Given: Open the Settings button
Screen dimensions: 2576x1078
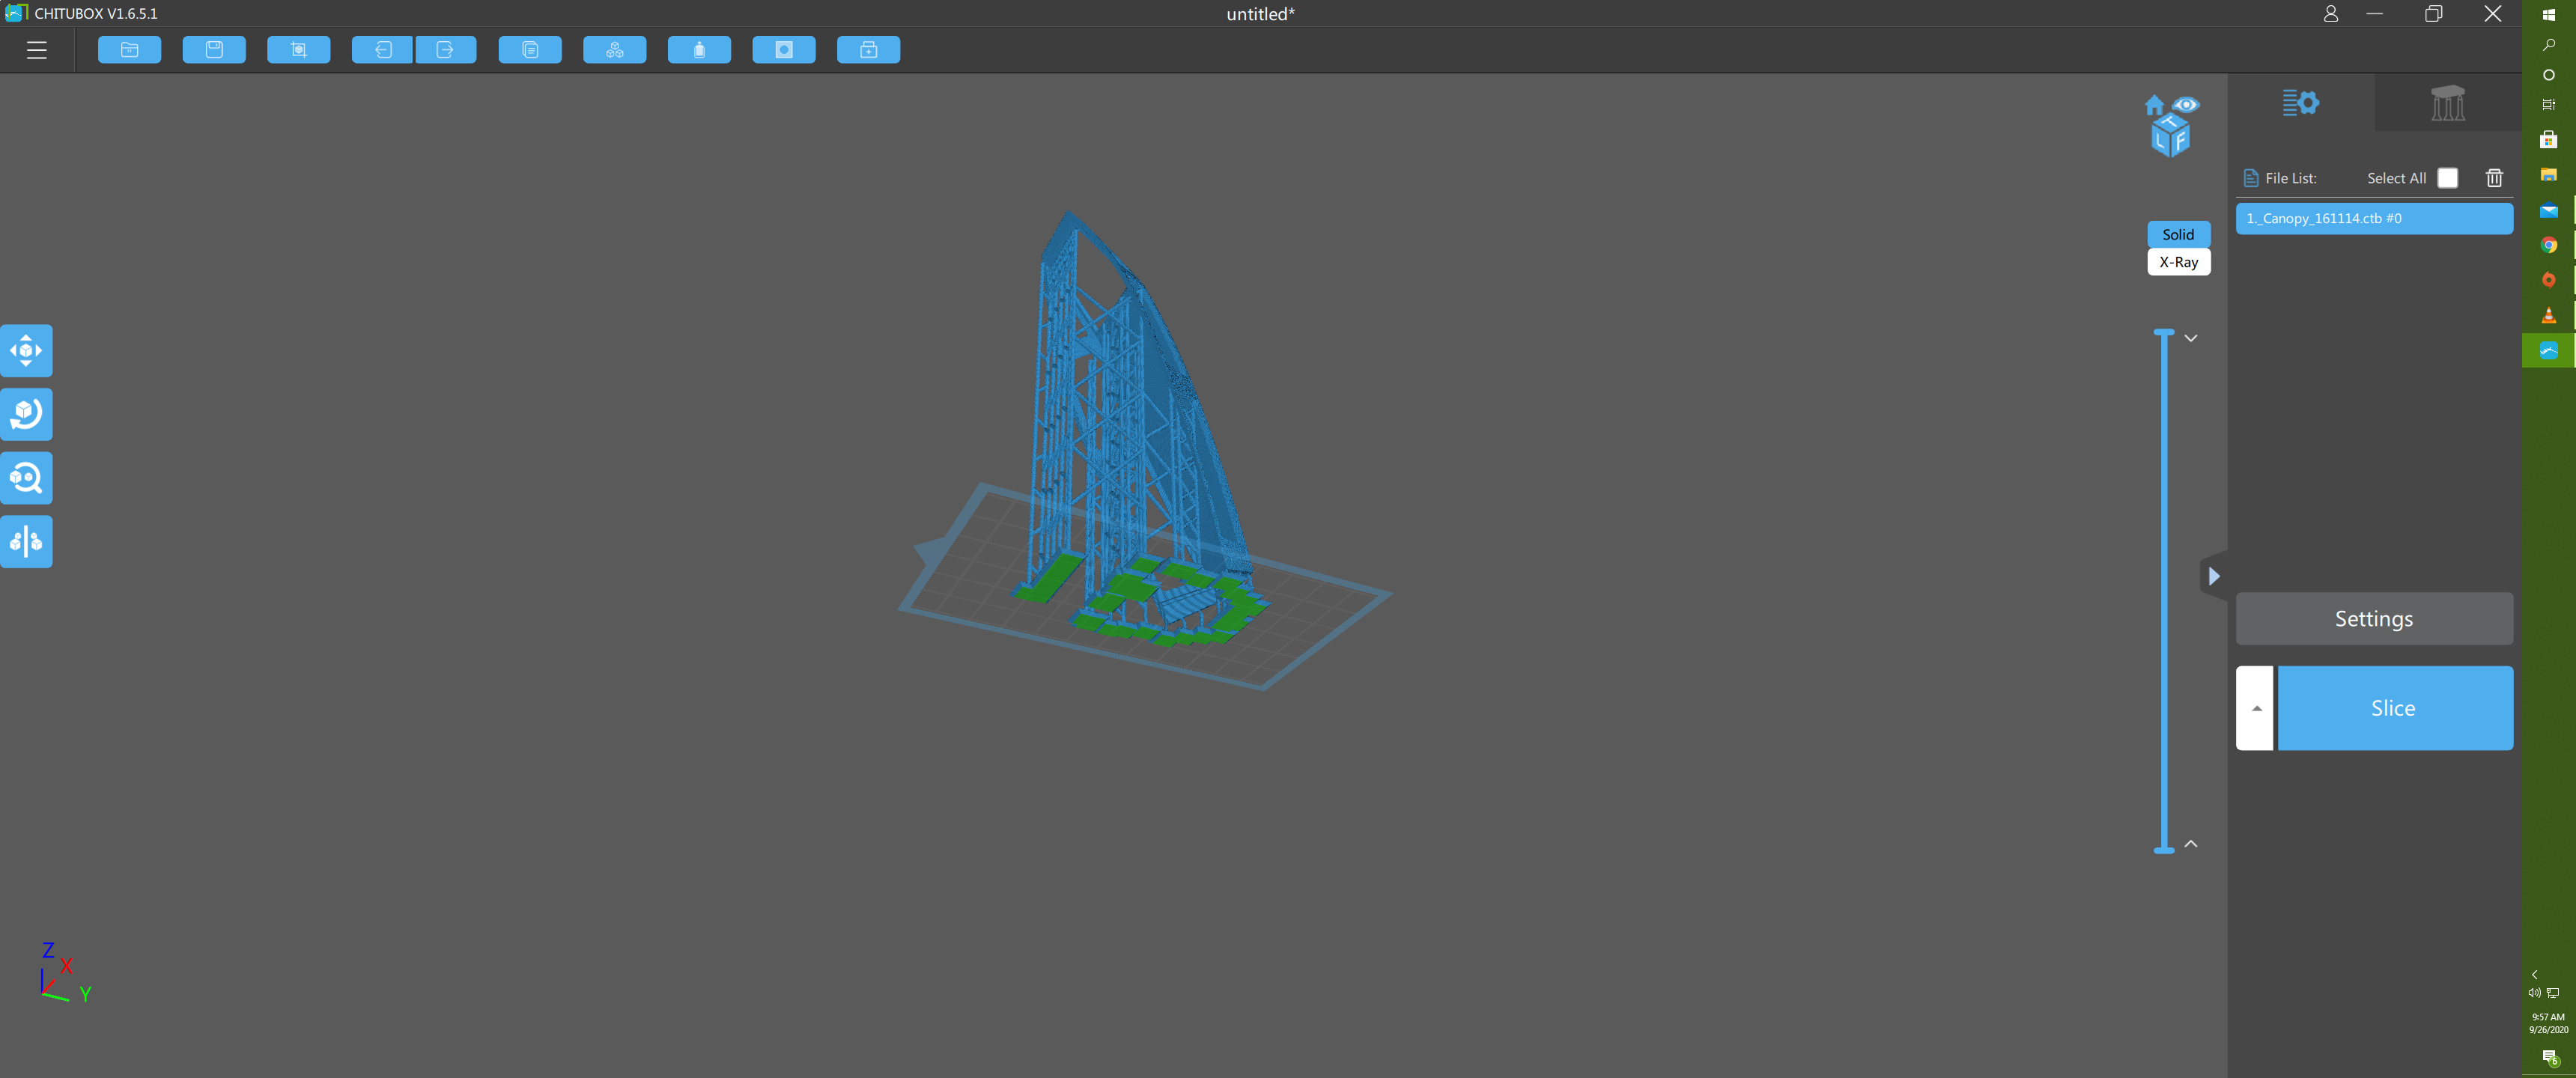Looking at the screenshot, I should coord(2374,619).
